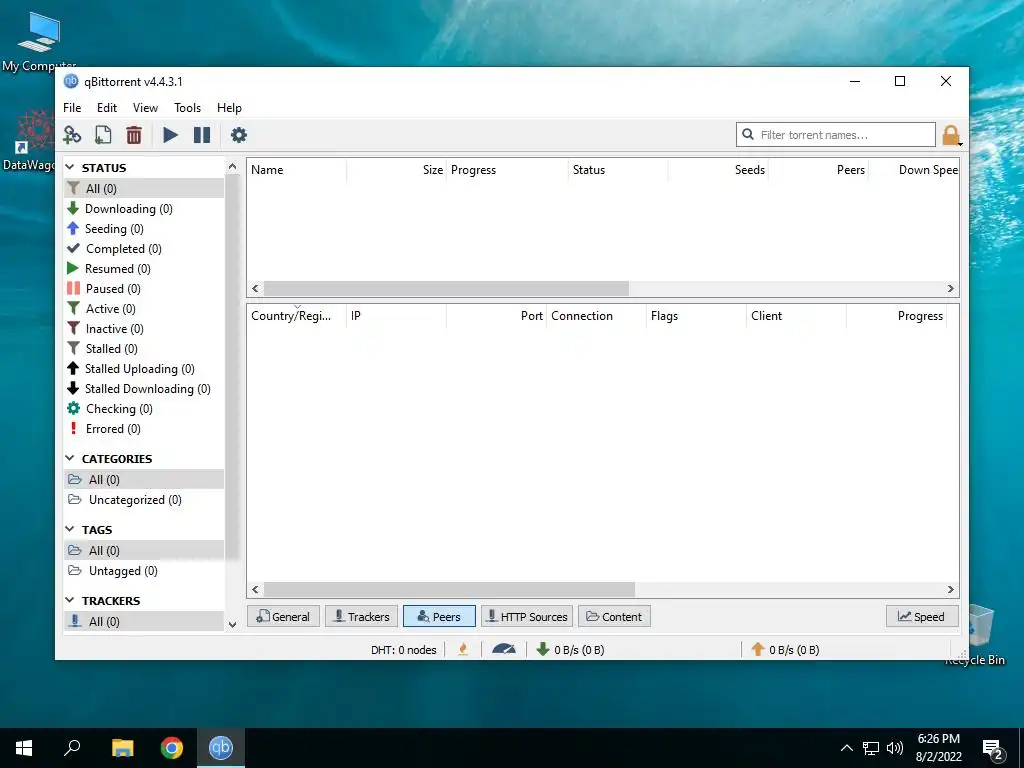The height and width of the screenshot is (768, 1024).
Task: Switch to the Content tab
Action: pyautogui.click(x=614, y=616)
